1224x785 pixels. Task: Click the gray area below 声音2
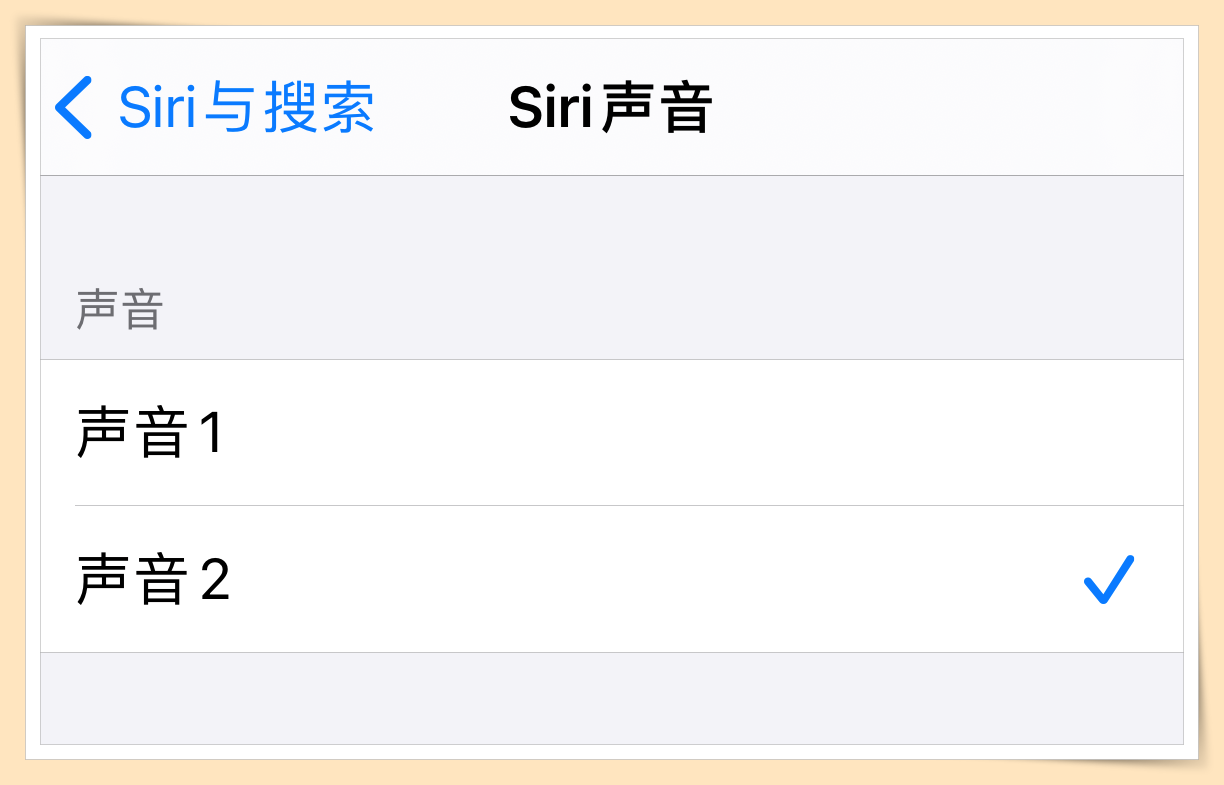[x=612, y=698]
